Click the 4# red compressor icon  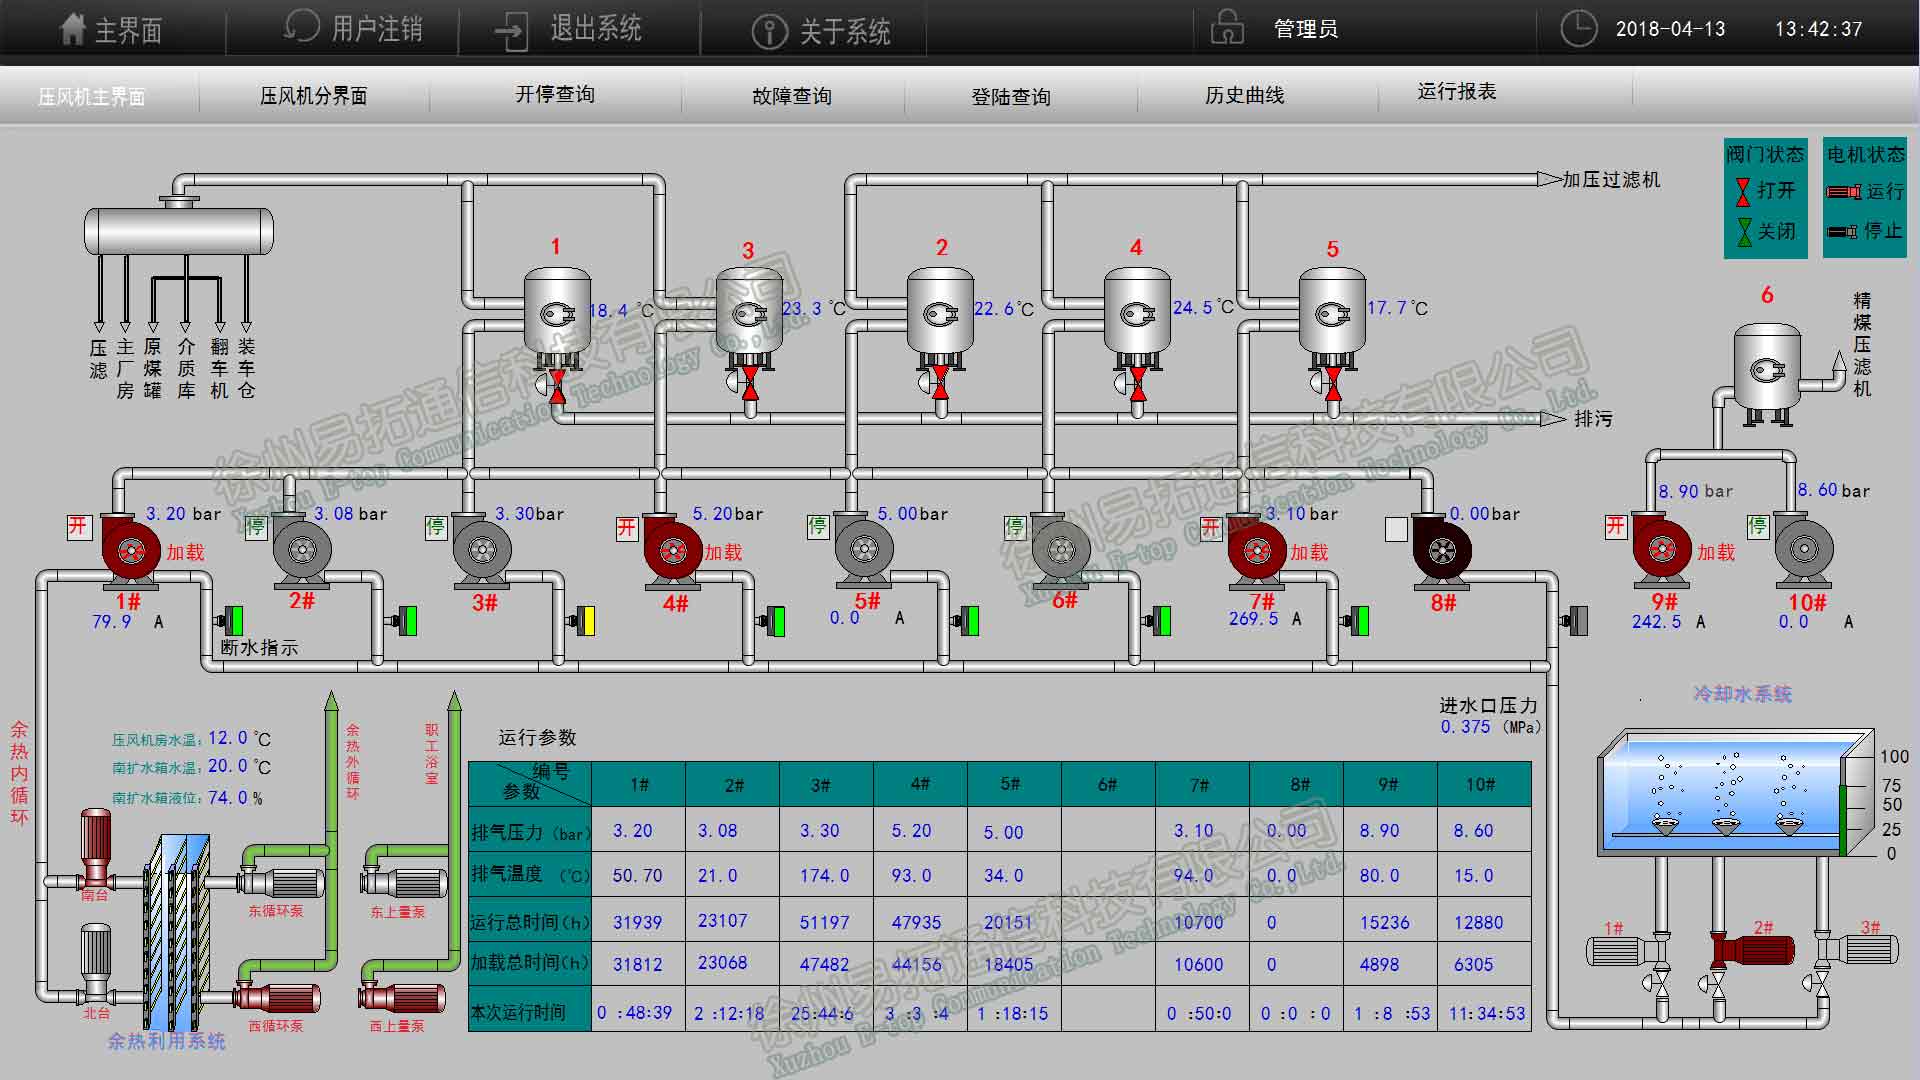point(672,550)
